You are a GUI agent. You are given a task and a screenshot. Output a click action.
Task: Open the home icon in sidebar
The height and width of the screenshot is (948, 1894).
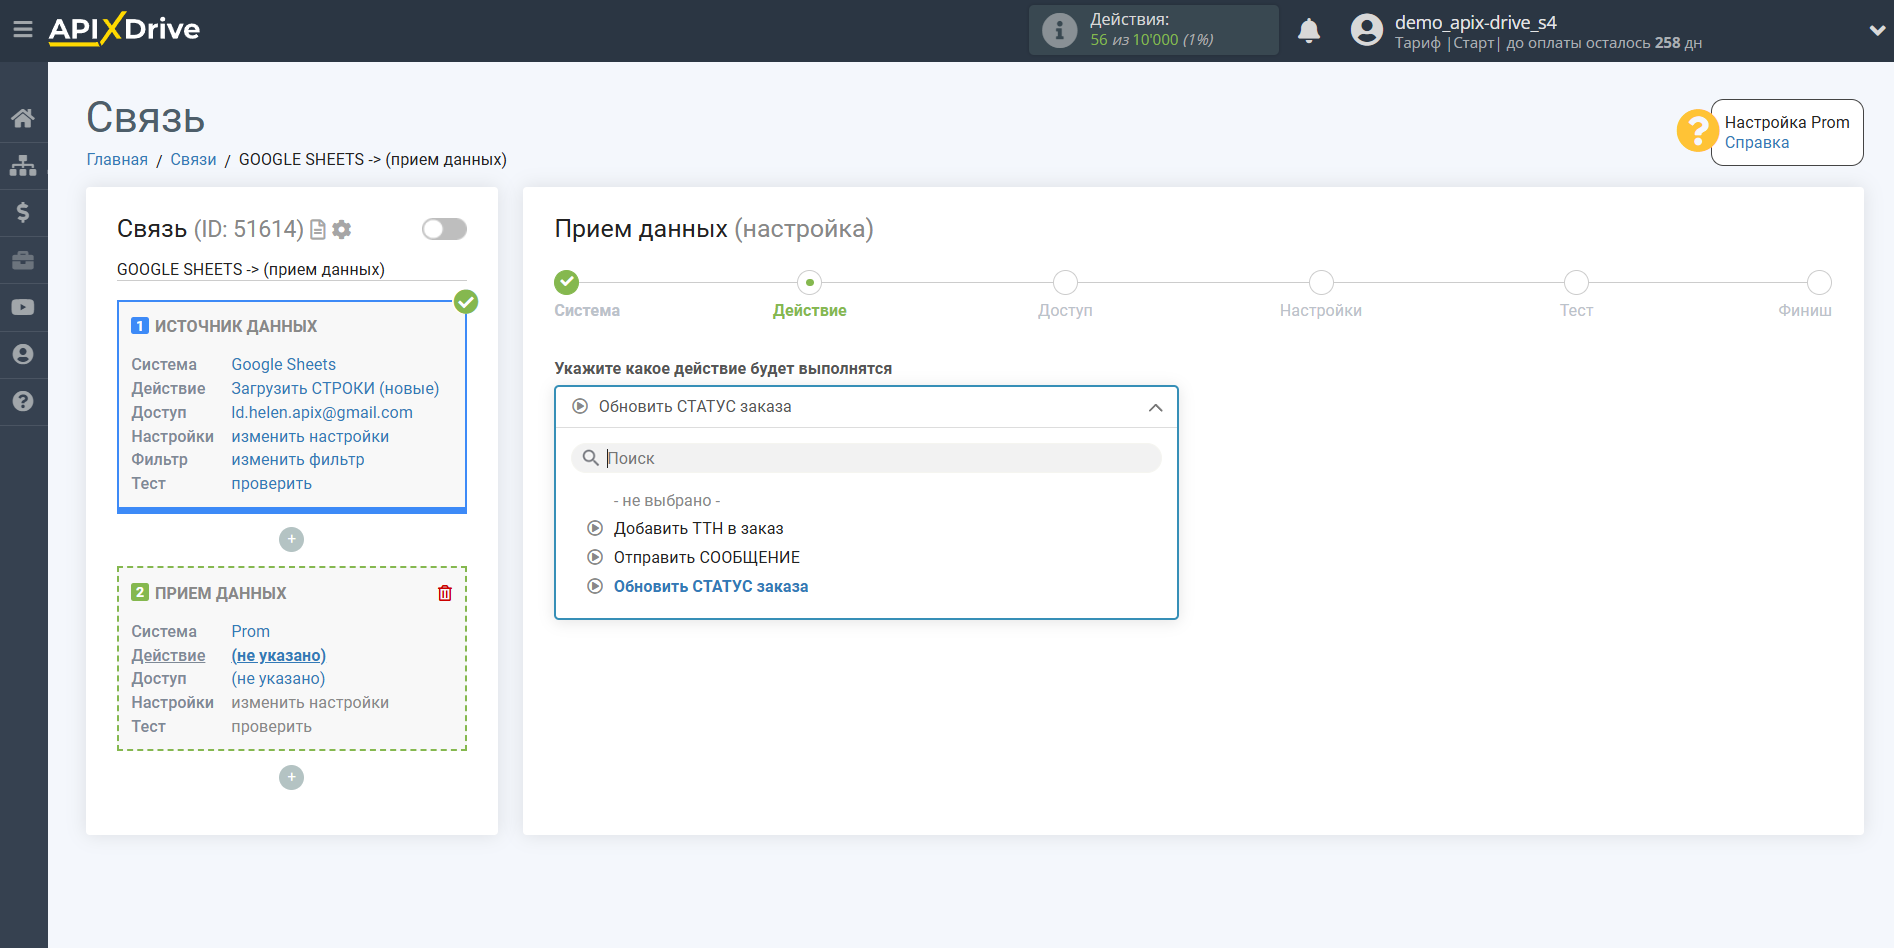(23, 118)
